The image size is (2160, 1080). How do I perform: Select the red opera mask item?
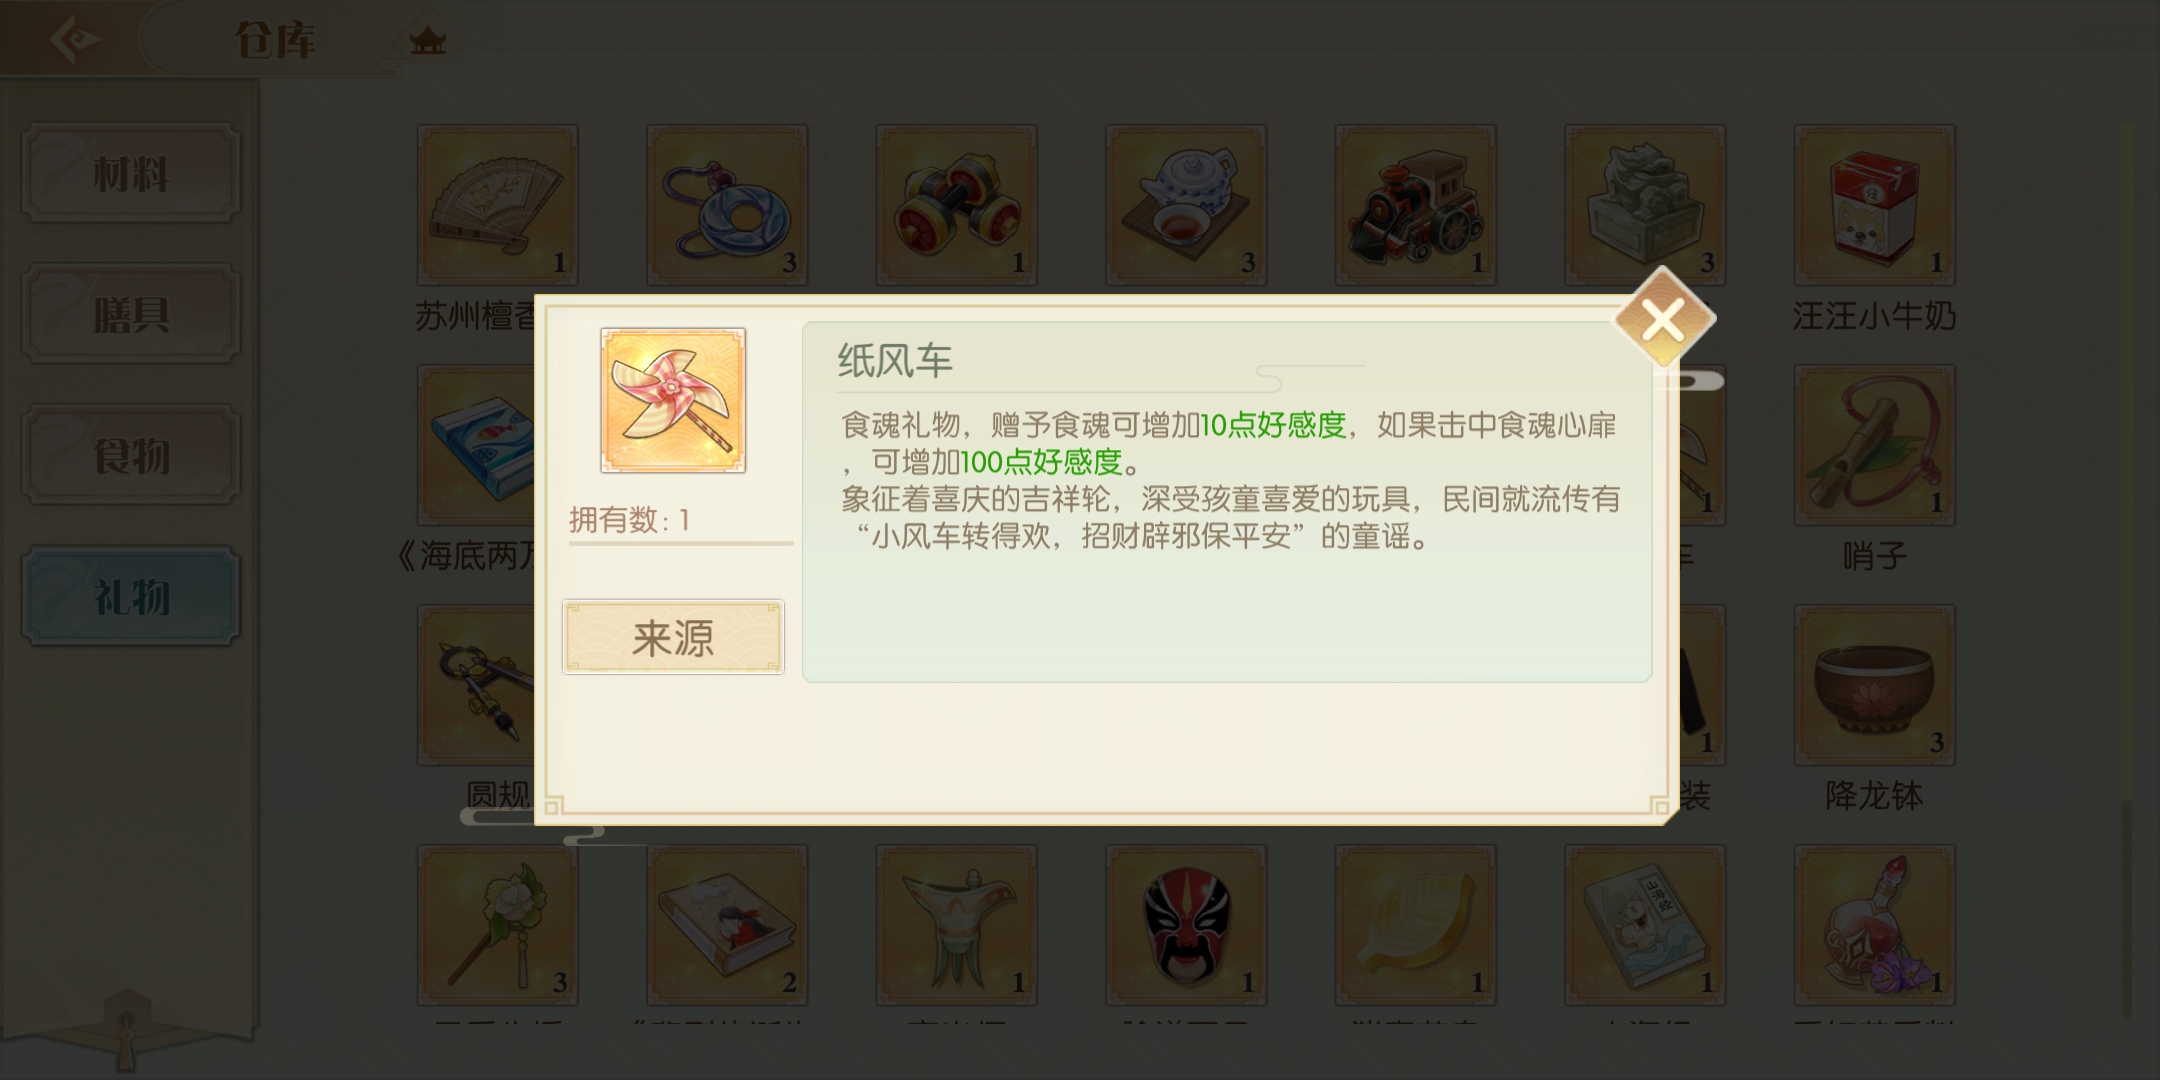[x=1186, y=925]
